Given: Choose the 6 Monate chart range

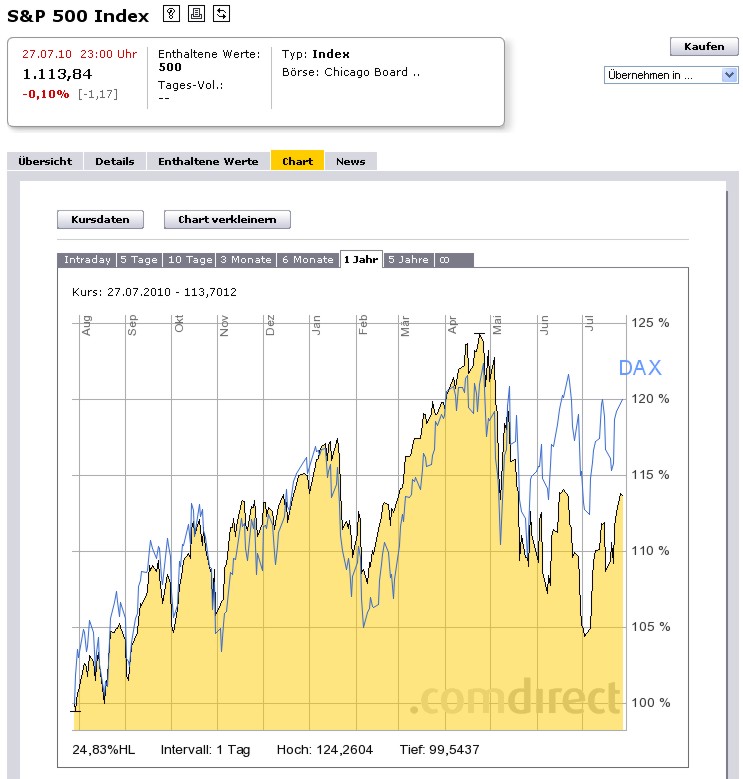Looking at the screenshot, I should pyautogui.click(x=308, y=260).
